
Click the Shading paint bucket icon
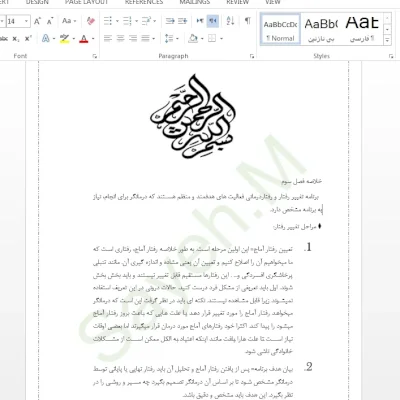tap(193, 38)
